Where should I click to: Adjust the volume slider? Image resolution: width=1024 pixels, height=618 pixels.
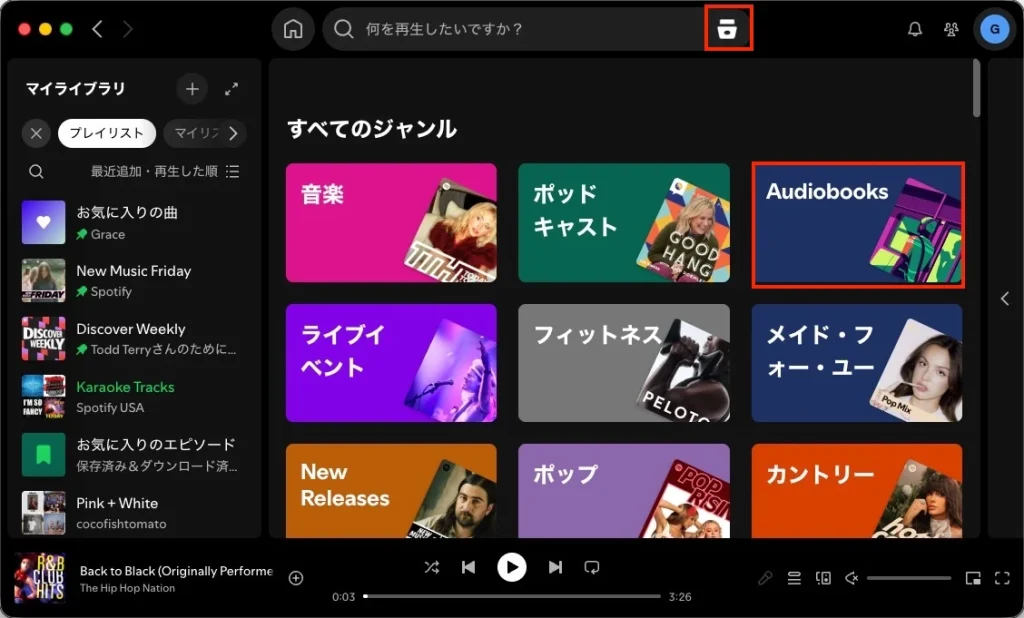[908, 578]
